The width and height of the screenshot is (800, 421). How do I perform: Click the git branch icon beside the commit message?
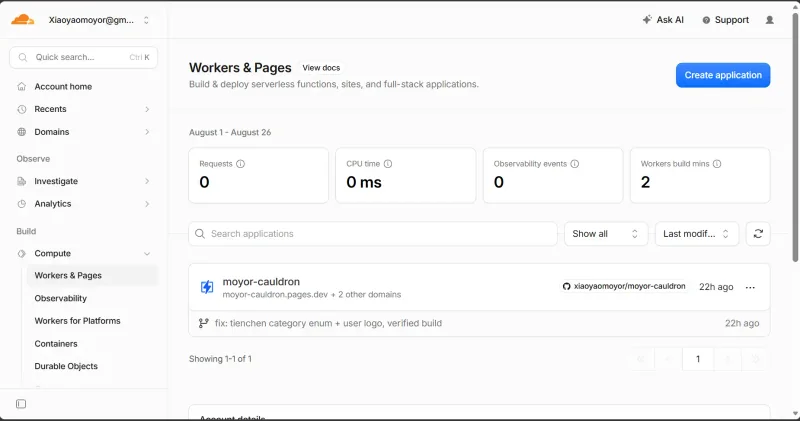pyautogui.click(x=204, y=323)
